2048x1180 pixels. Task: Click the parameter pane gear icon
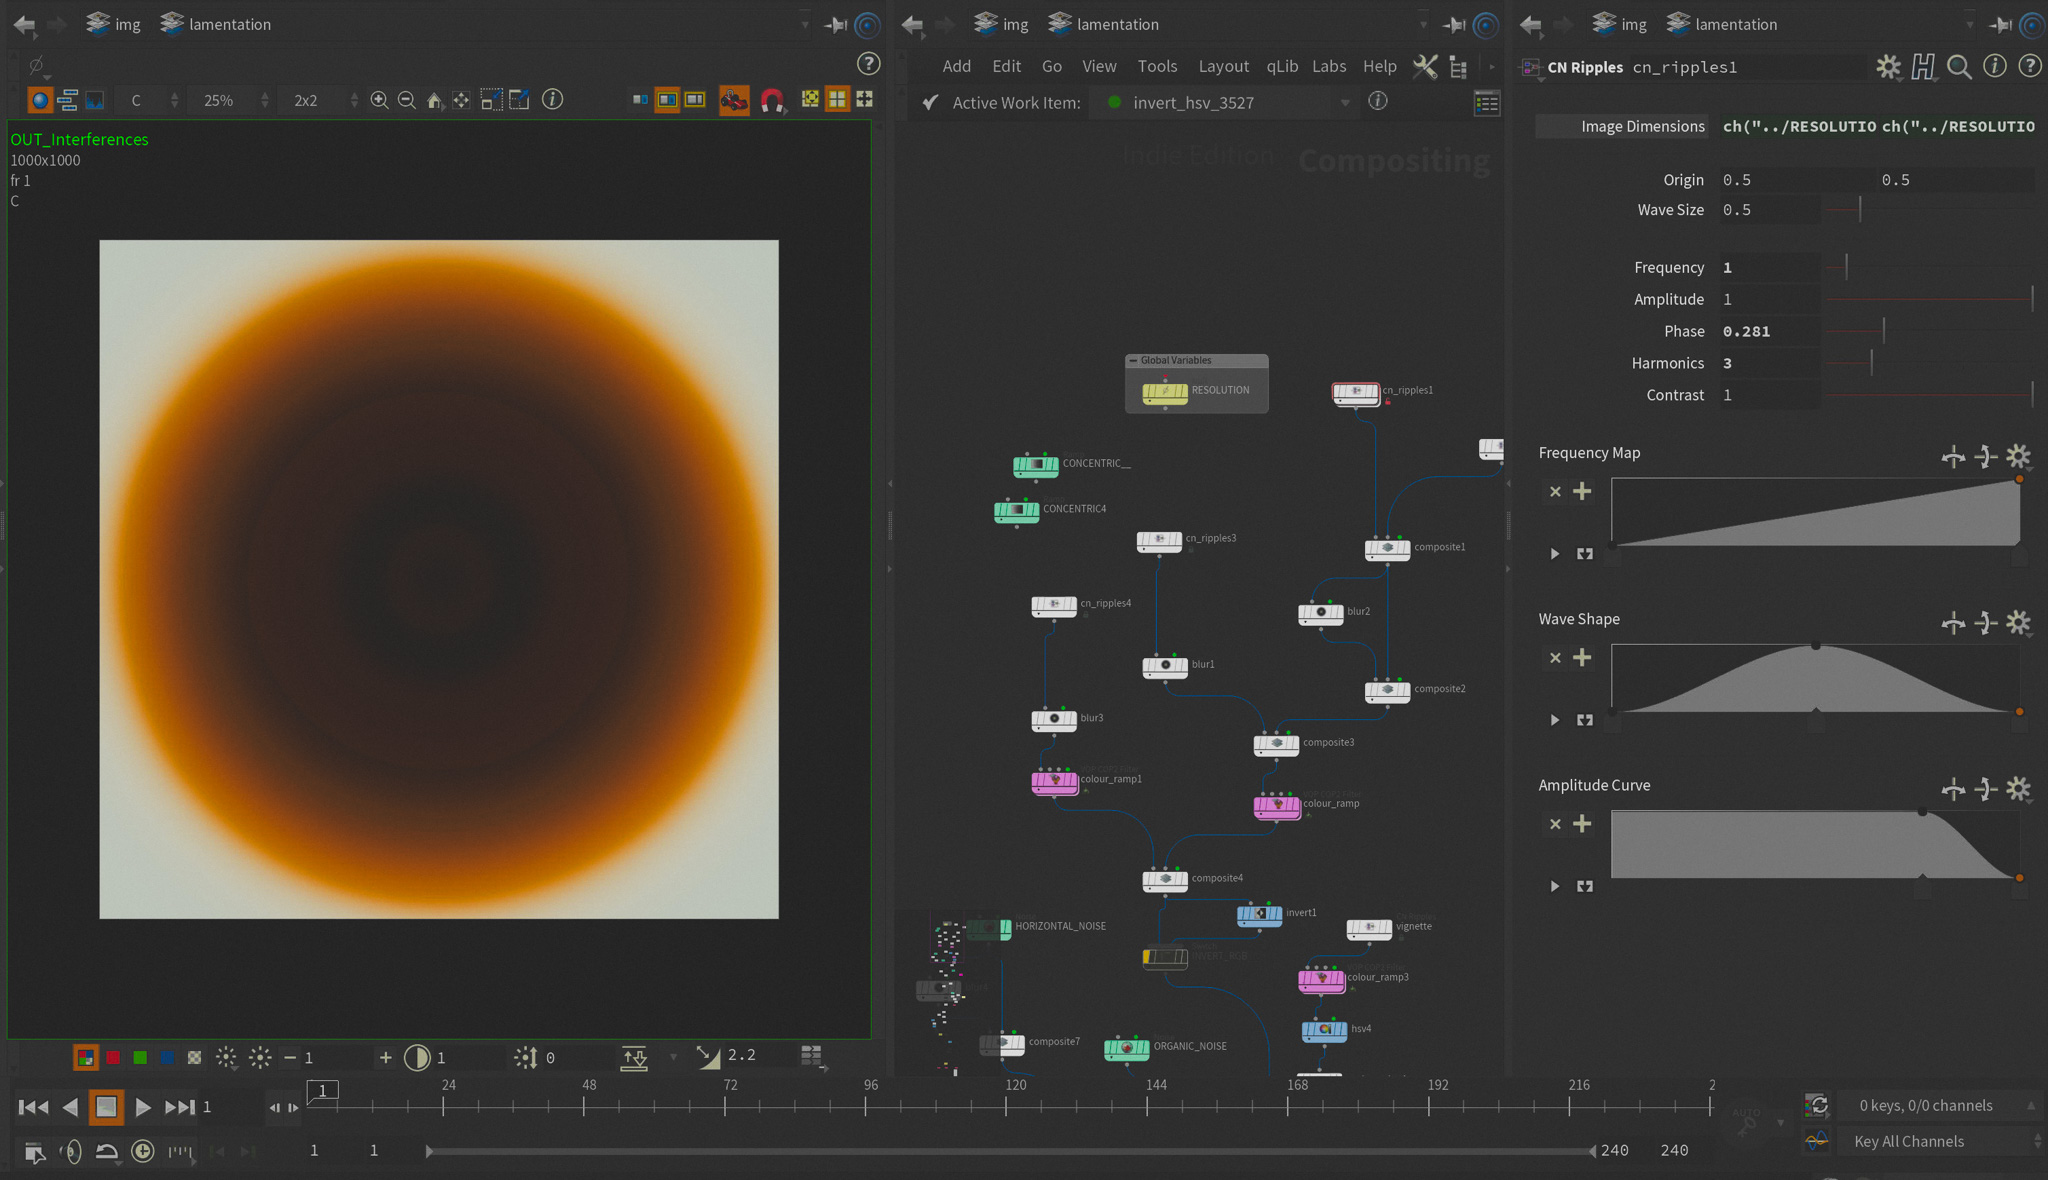[1887, 67]
